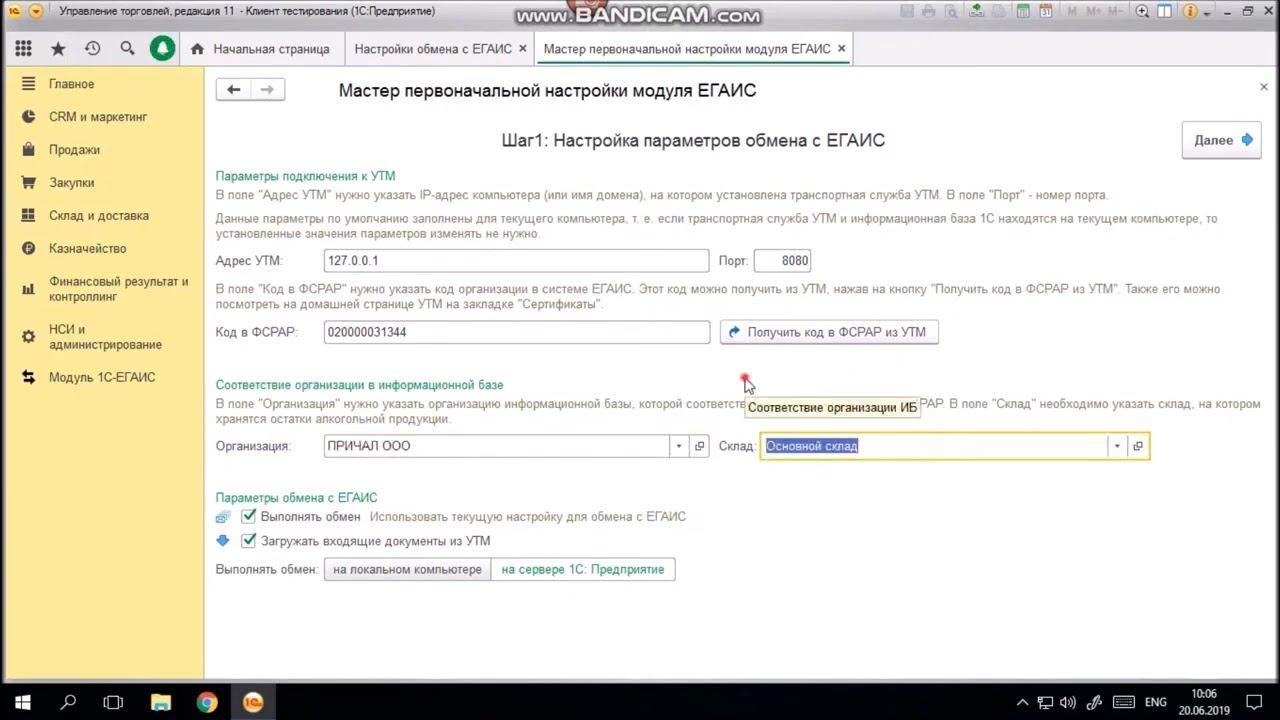1280x720 pixels.
Task: Click the back arrow navigation button
Action: (233, 90)
